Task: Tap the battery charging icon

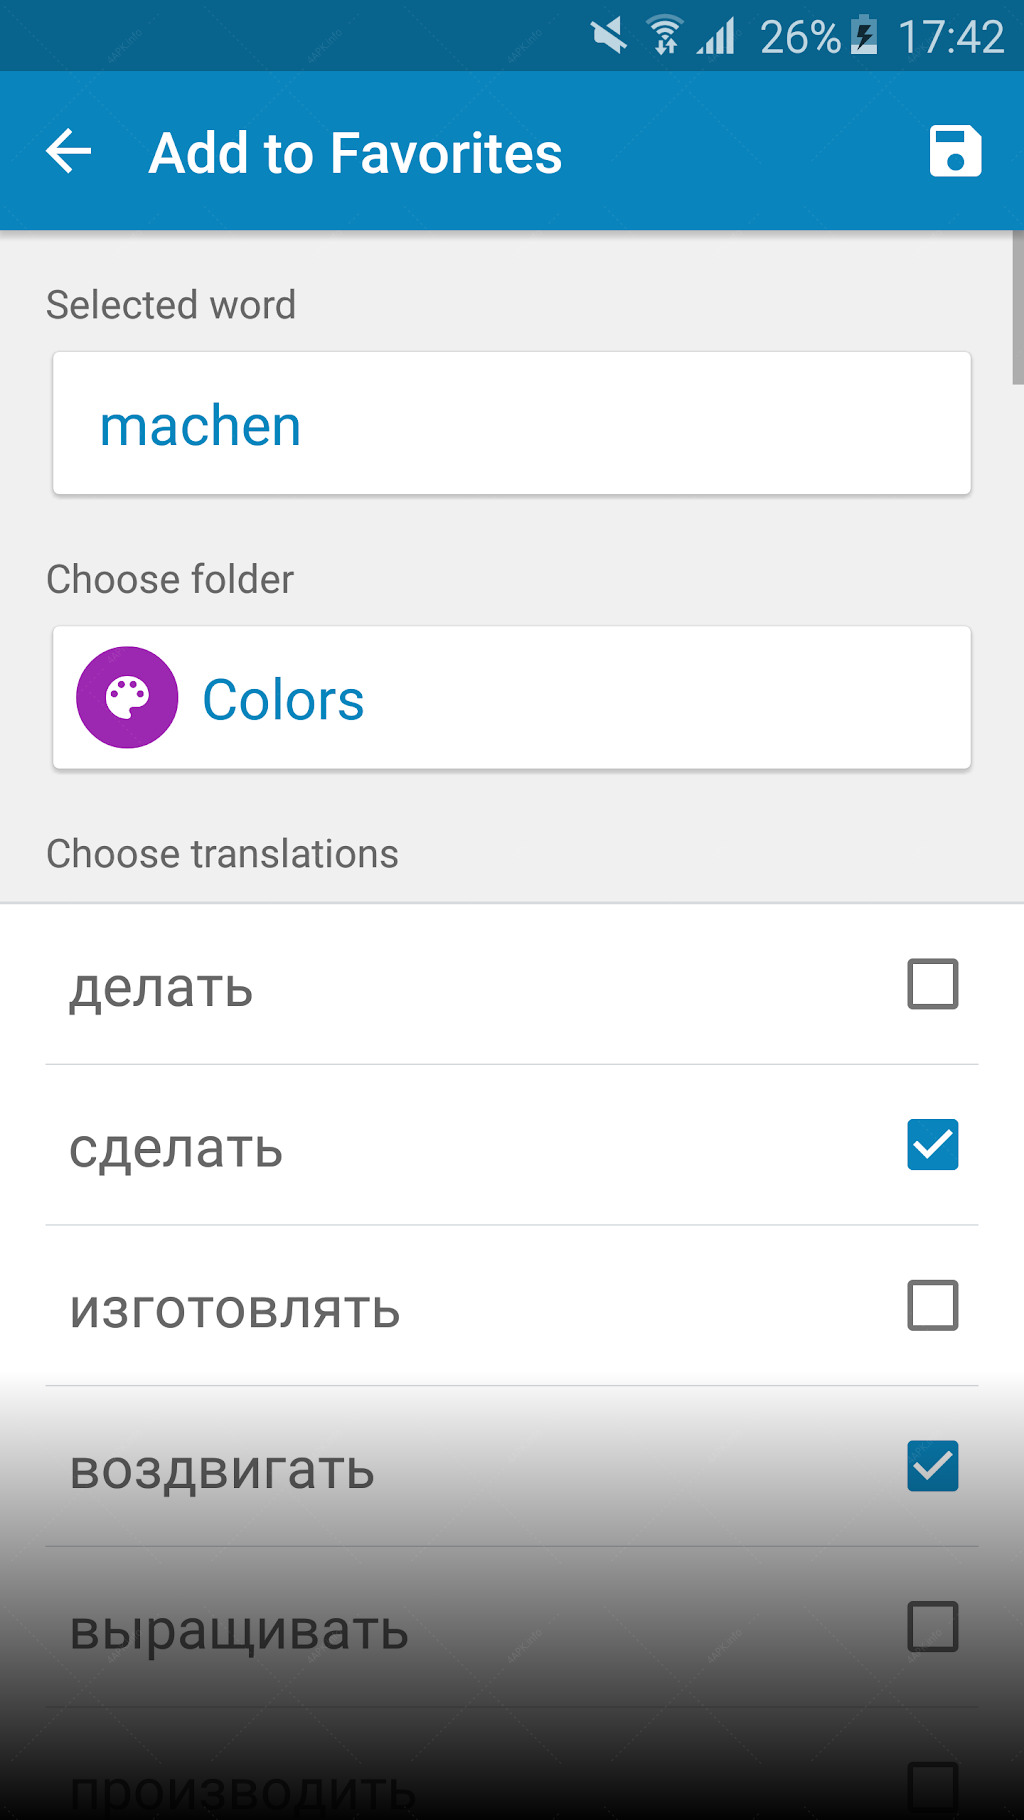Action: click(x=864, y=36)
